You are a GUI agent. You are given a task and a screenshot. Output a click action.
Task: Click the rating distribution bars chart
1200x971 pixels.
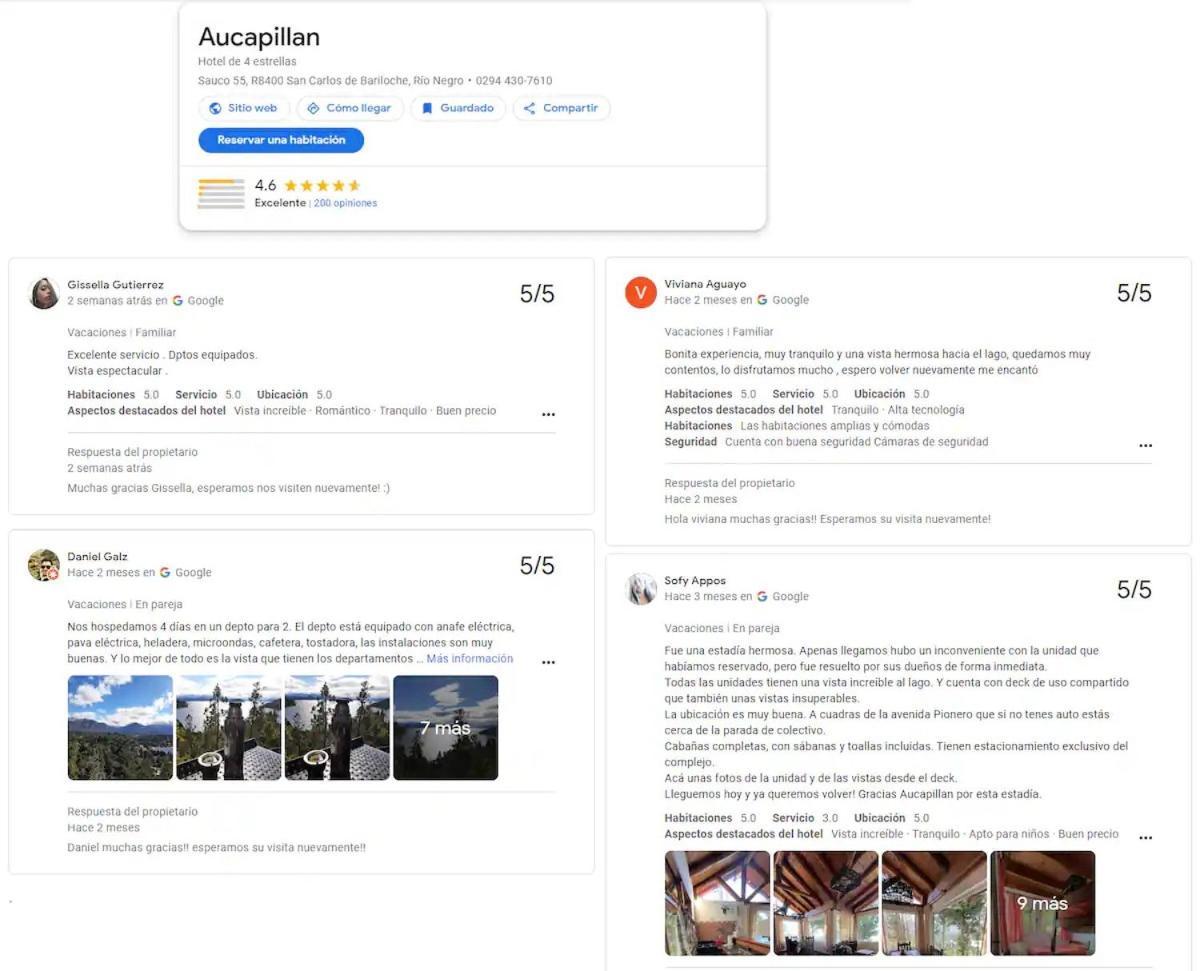click(x=221, y=194)
